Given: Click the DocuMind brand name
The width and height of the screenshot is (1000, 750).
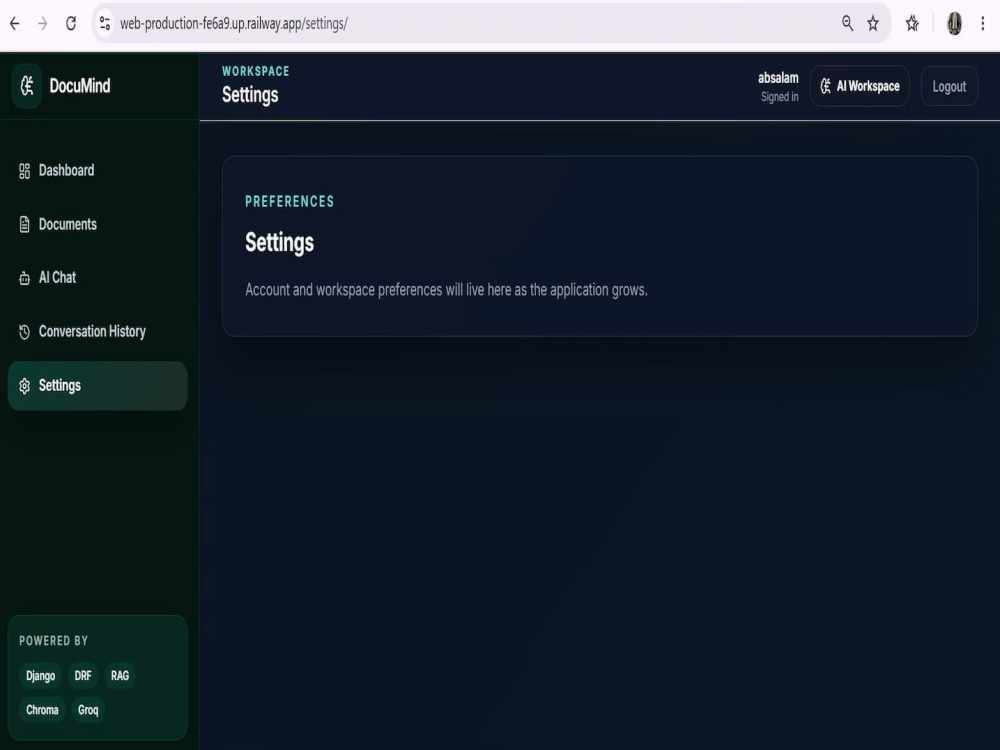Looking at the screenshot, I should coord(80,85).
